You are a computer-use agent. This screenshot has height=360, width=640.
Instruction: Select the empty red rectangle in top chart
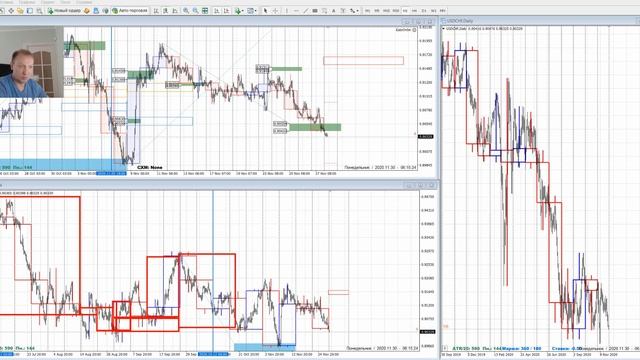tap(363, 61)
